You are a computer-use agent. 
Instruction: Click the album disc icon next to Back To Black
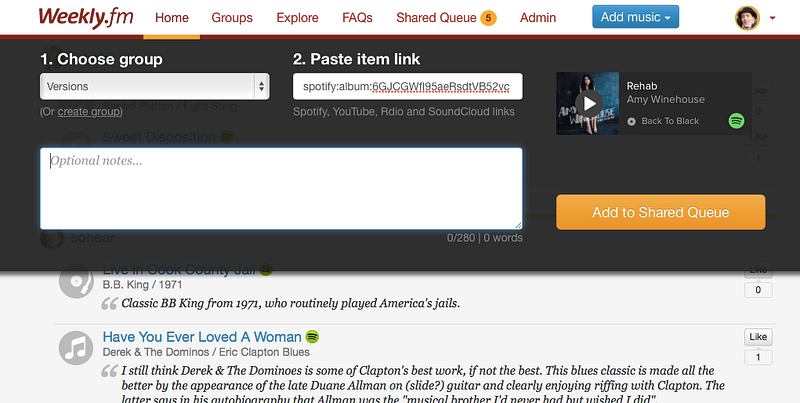coord(632,121)
